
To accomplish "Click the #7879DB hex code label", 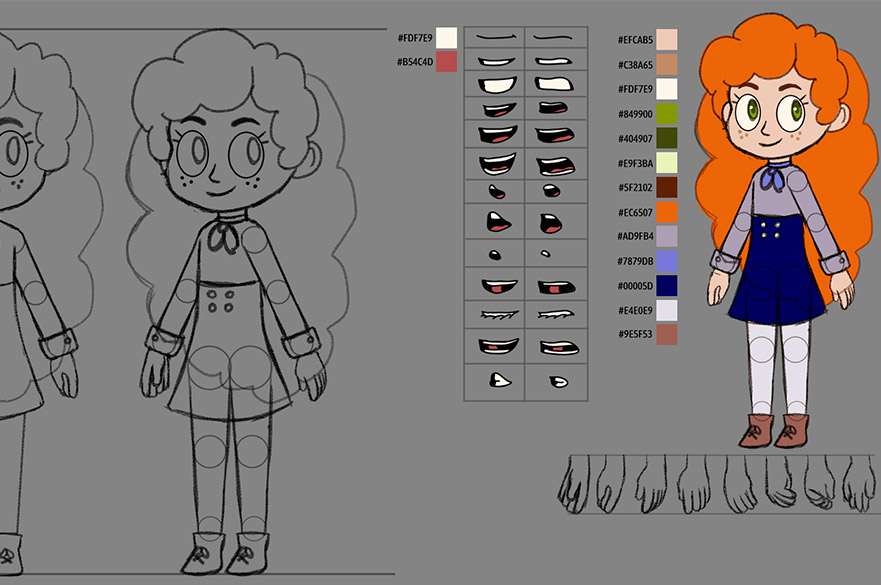I will (x=635, y=261).
